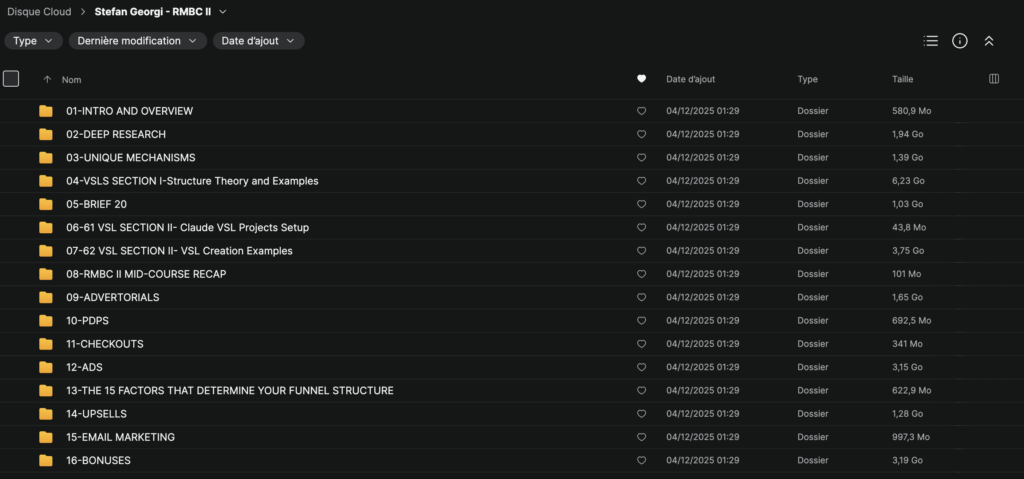
Task: Click folder icon of 16-BONUSES
Action: point(46,461)
